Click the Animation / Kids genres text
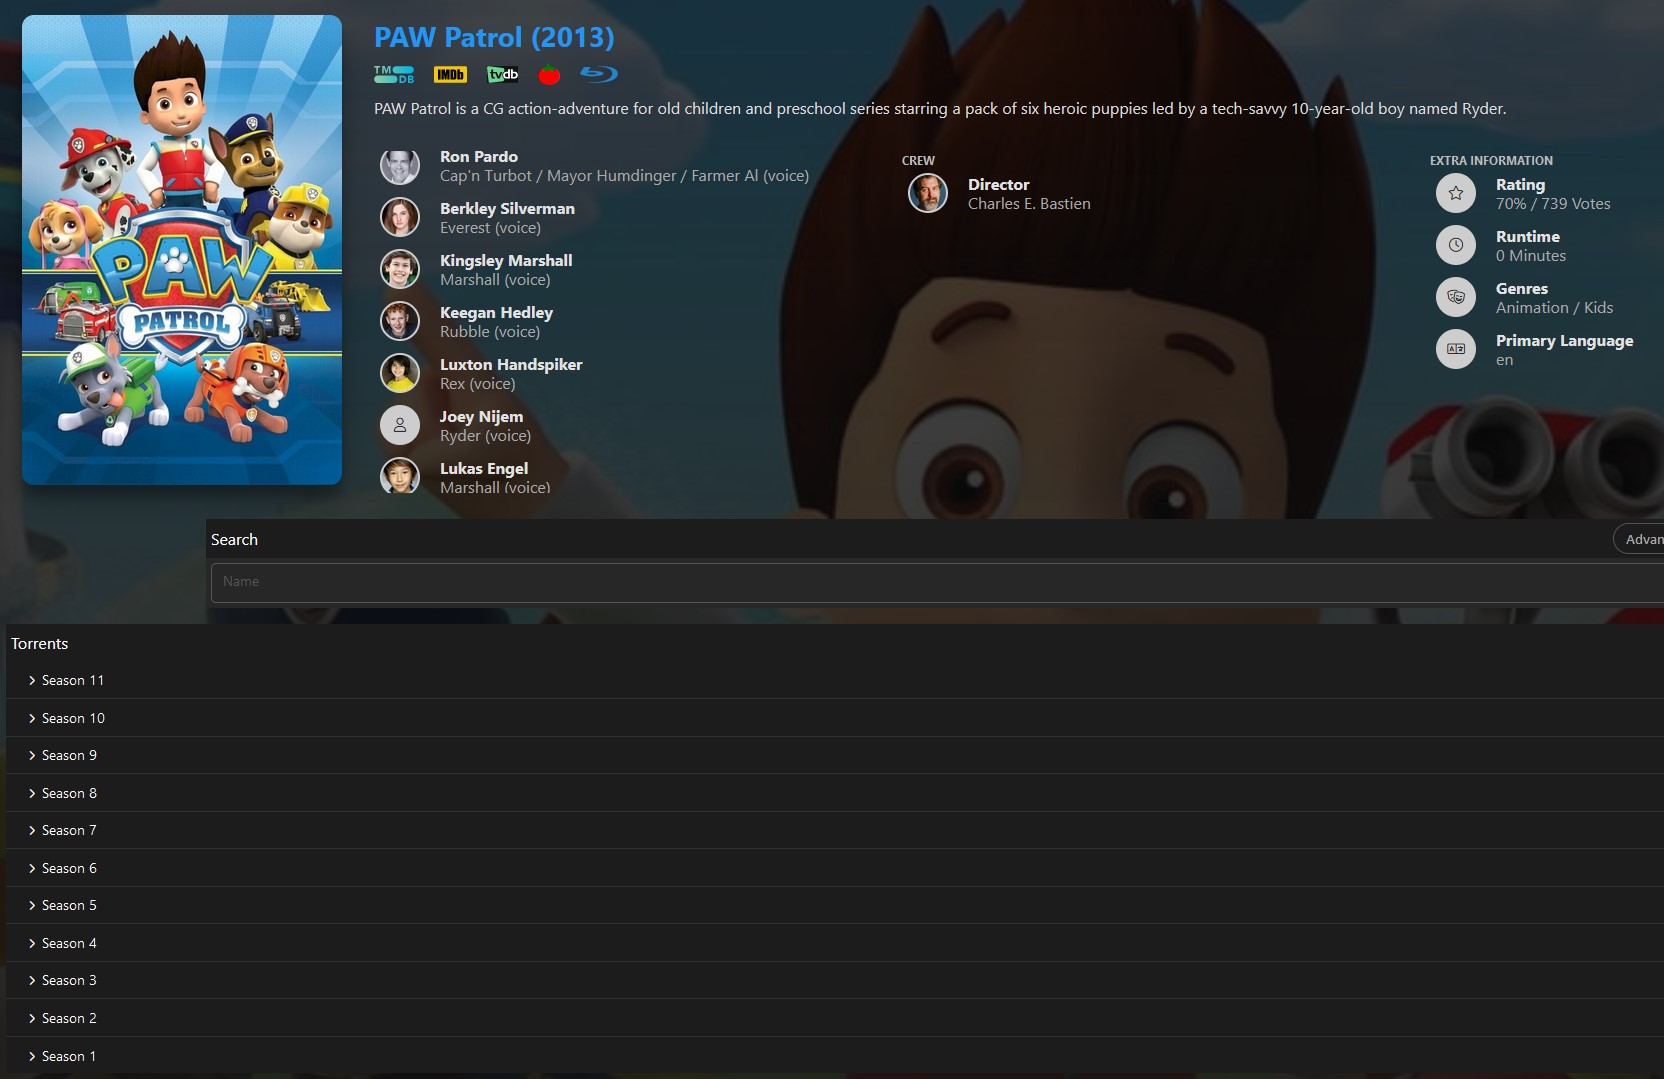 pyautogui.click(x=1554, y=308)
